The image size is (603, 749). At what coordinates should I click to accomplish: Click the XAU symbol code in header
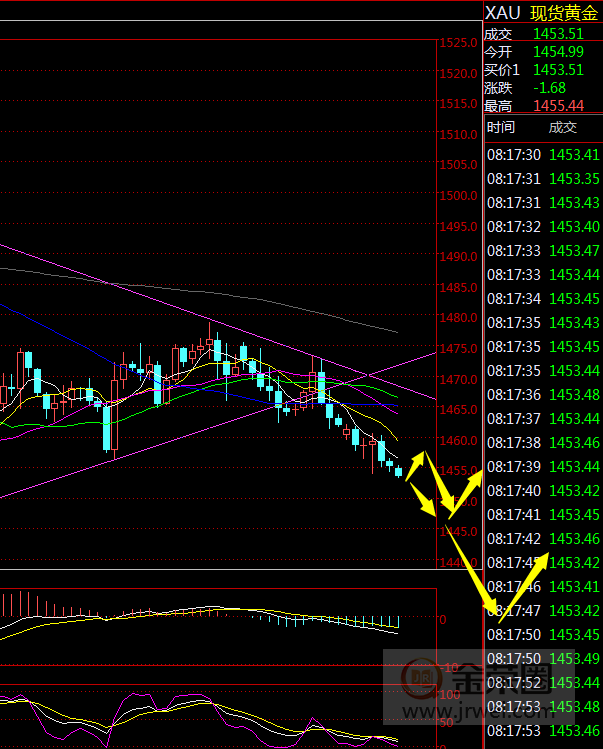click(x=503, y=12)
